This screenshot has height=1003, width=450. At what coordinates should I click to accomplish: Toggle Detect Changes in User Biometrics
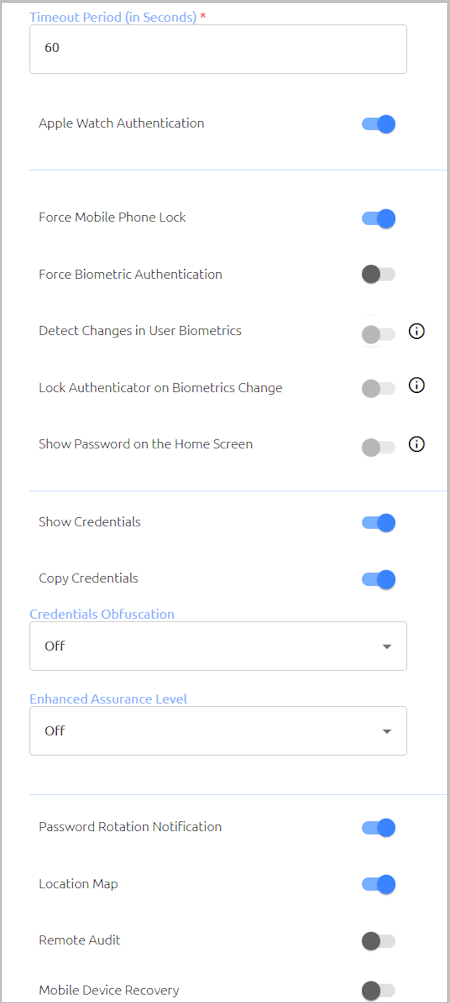click(x=378, y=334)
